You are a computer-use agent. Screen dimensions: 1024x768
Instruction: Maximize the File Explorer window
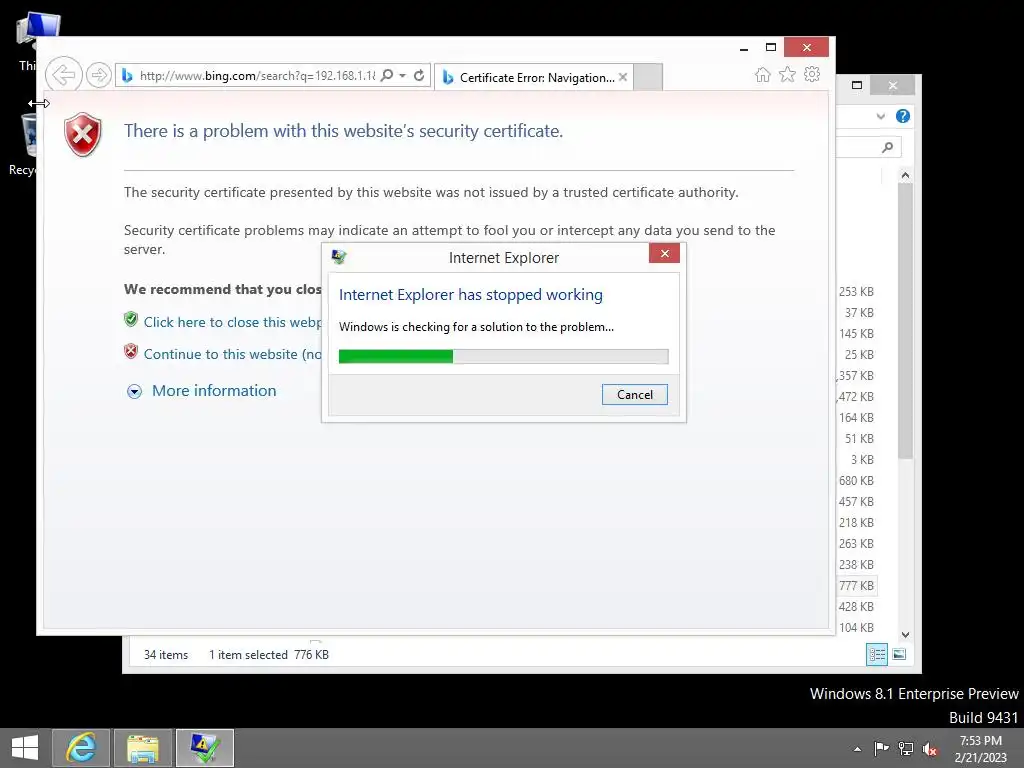[857, 85]
